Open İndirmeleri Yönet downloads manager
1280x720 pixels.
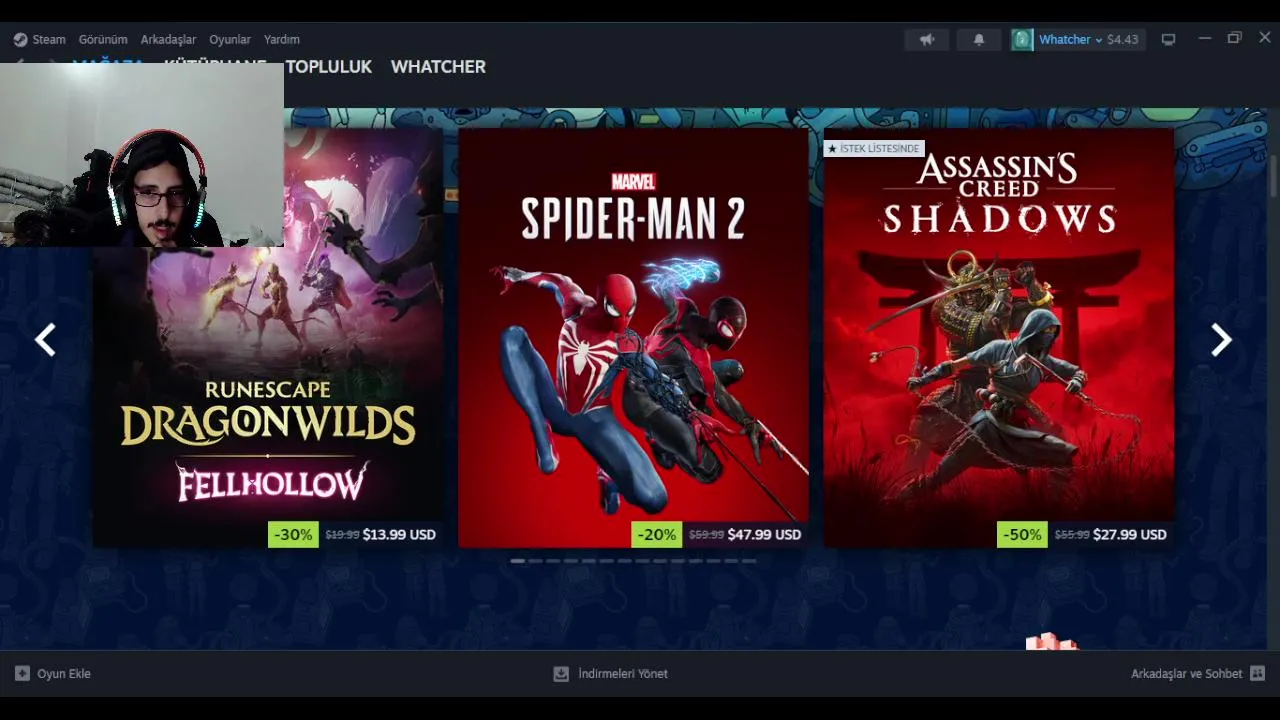coord(623,674)
